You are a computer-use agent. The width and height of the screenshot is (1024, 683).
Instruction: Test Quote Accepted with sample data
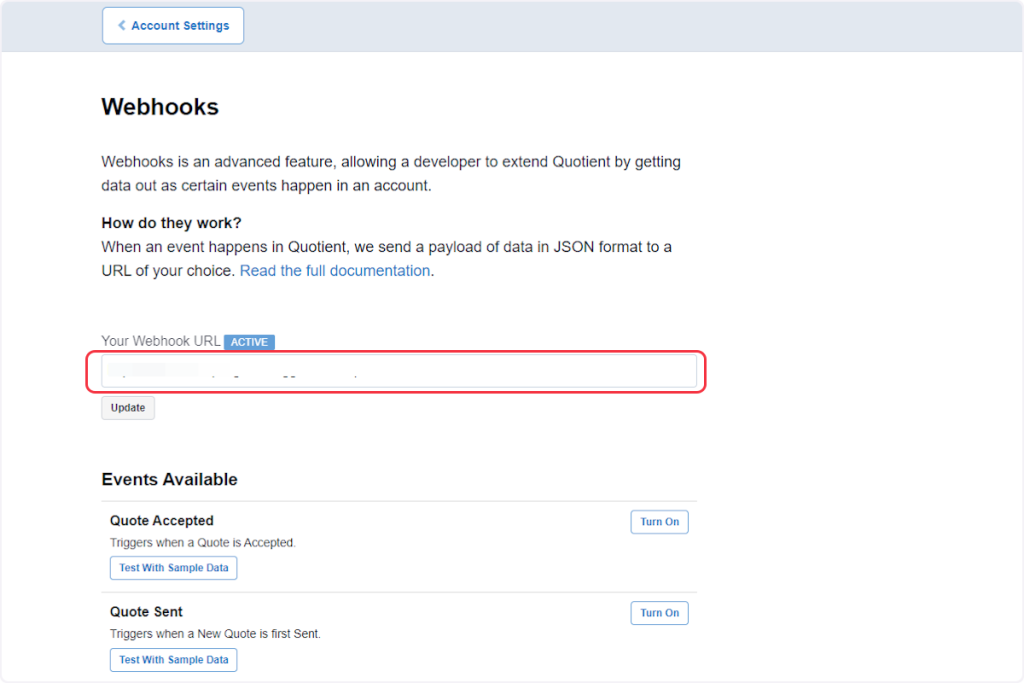coord(173,568)
